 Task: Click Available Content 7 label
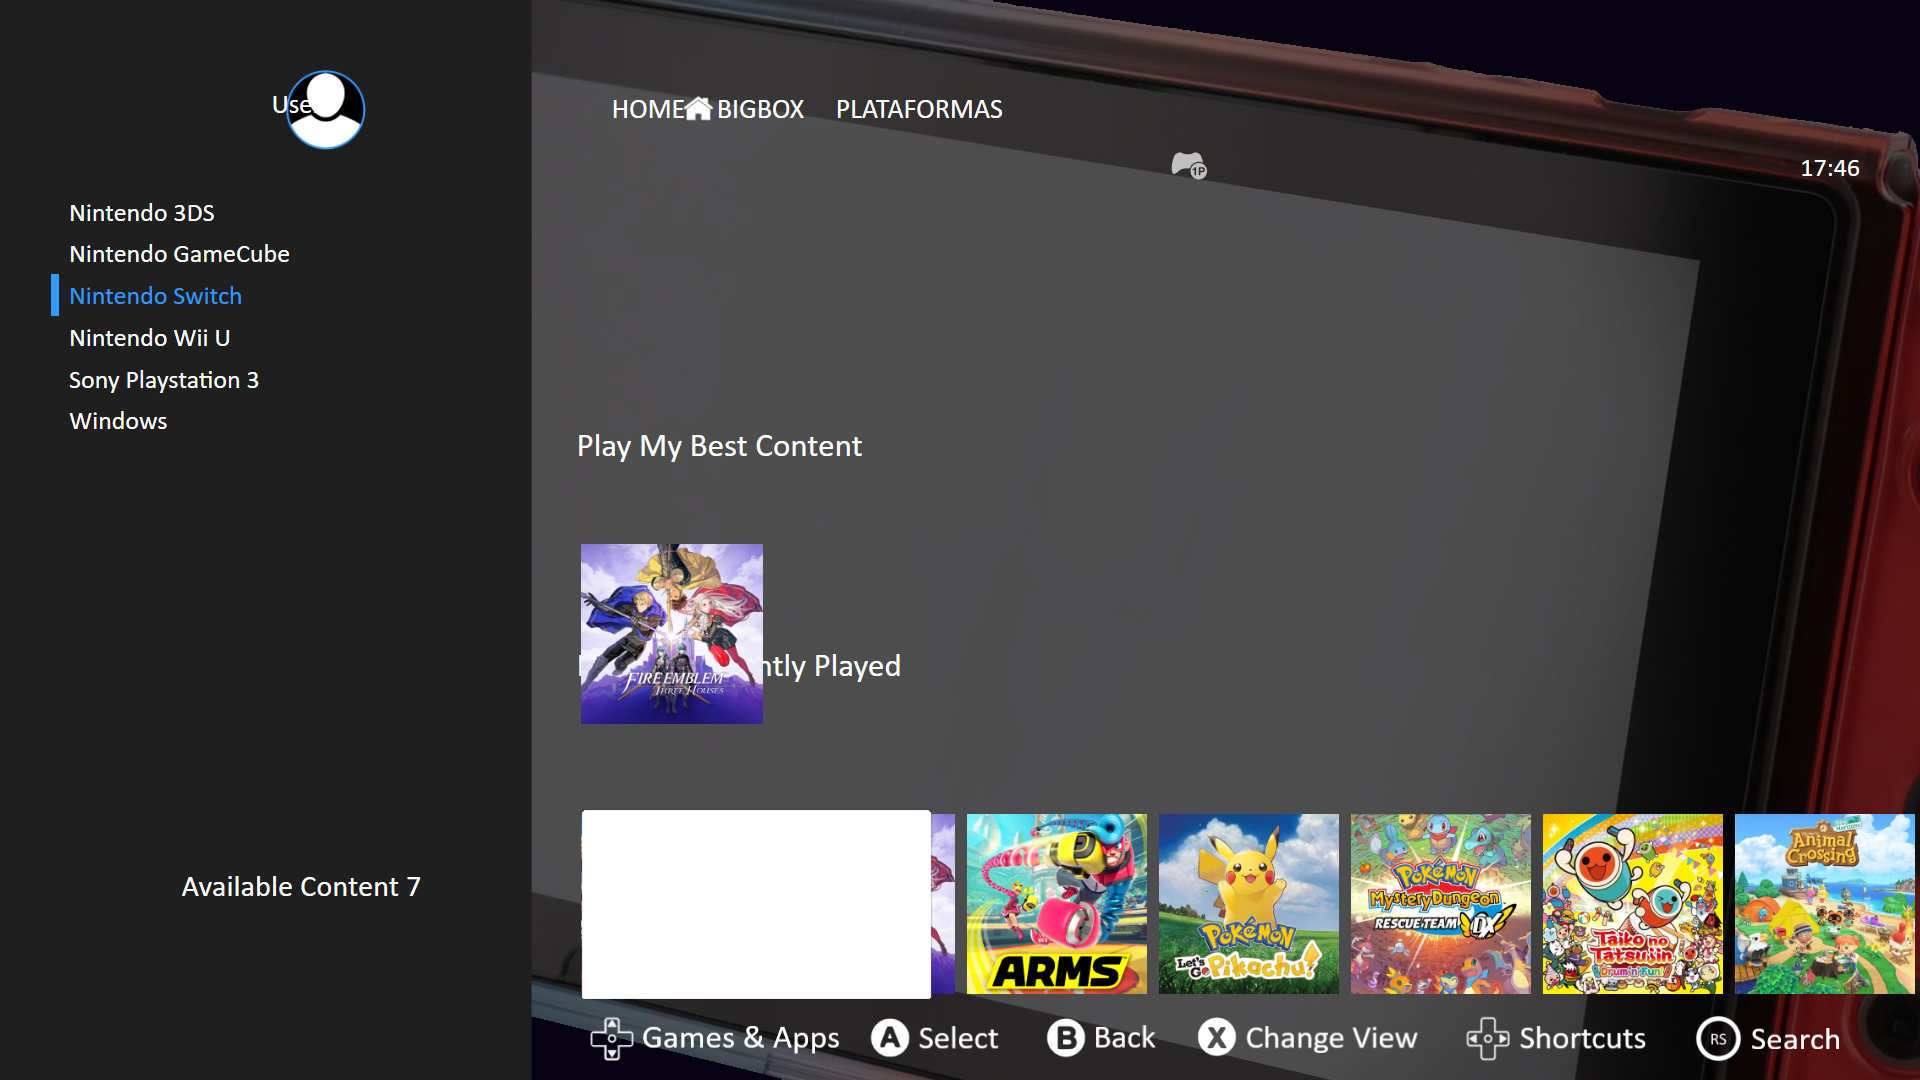coord(301,887)
